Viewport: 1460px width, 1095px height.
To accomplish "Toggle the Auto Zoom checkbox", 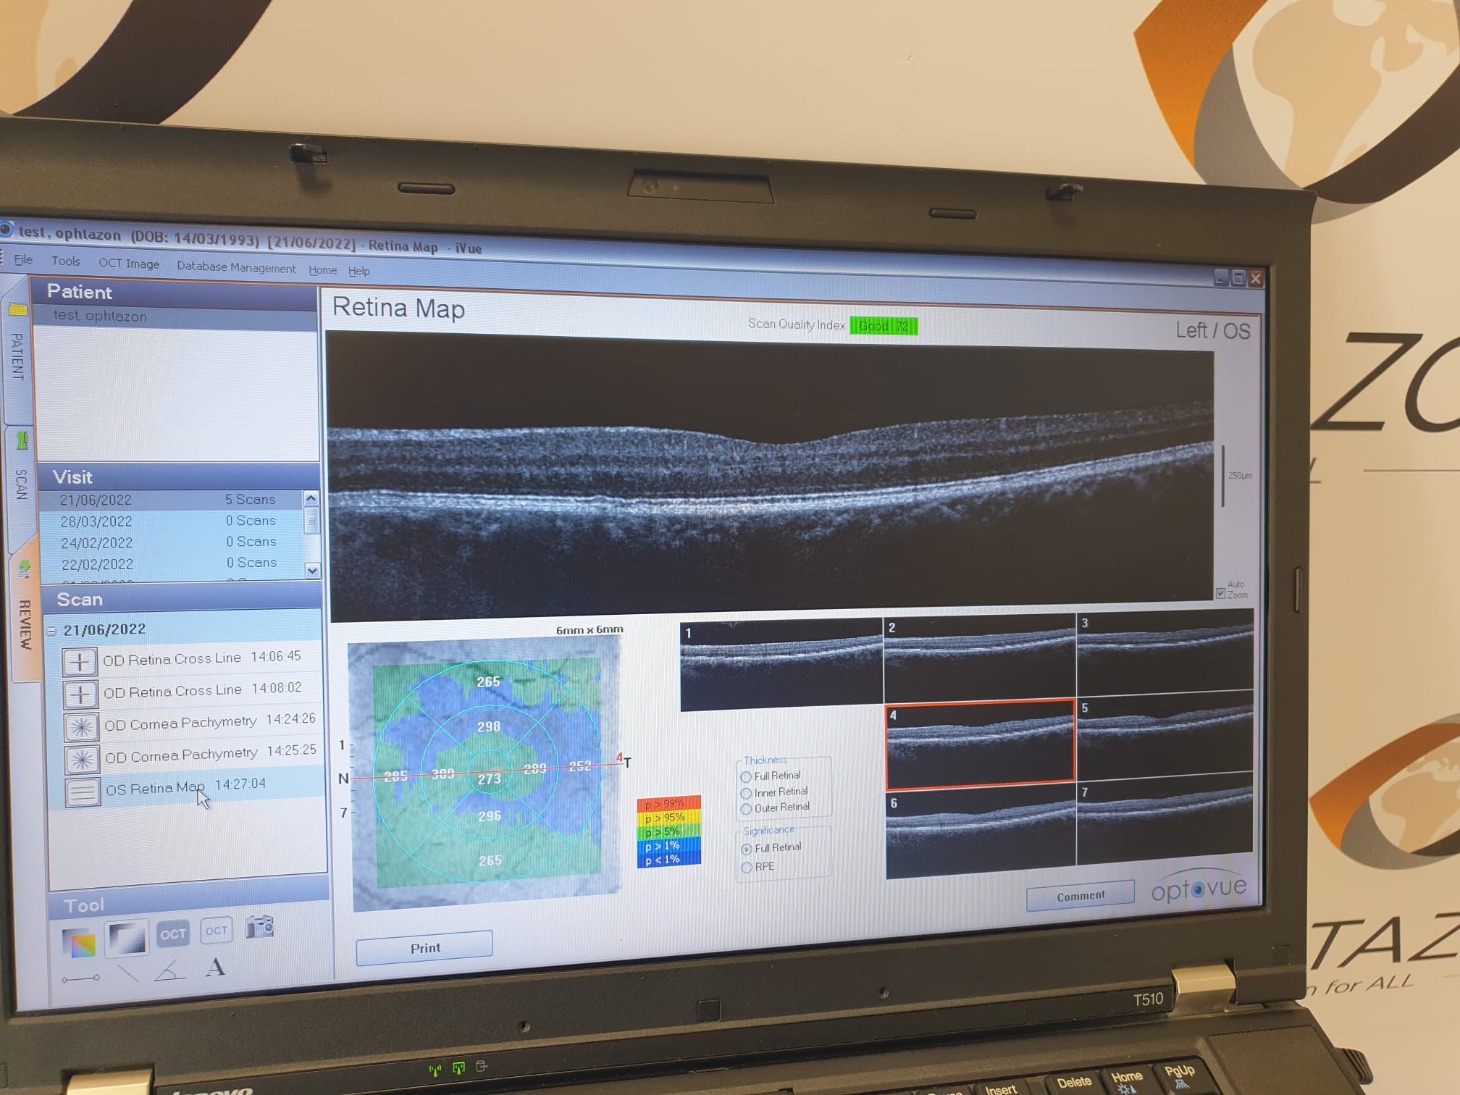I will [x=1220, y=593].
